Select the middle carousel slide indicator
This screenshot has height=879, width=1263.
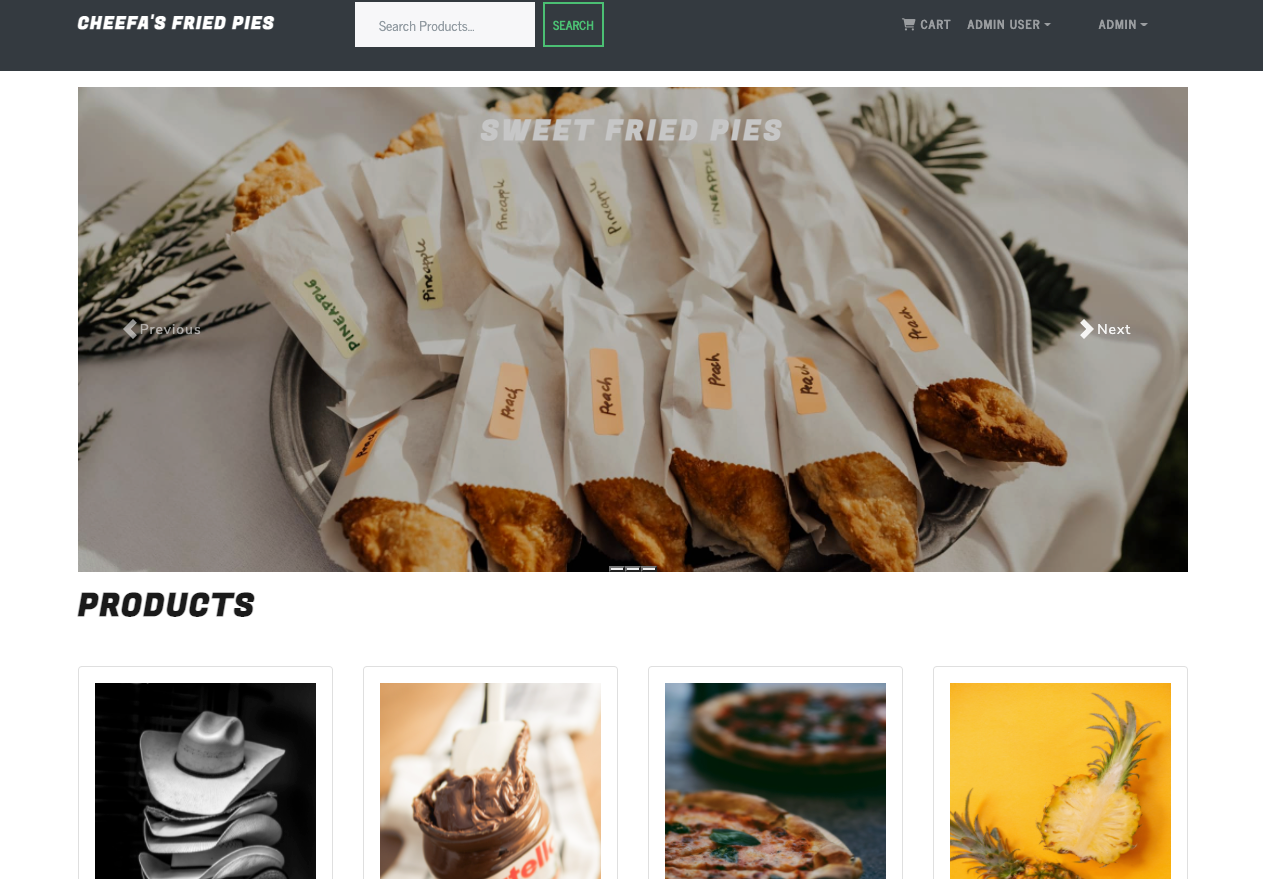click(633, 569)
